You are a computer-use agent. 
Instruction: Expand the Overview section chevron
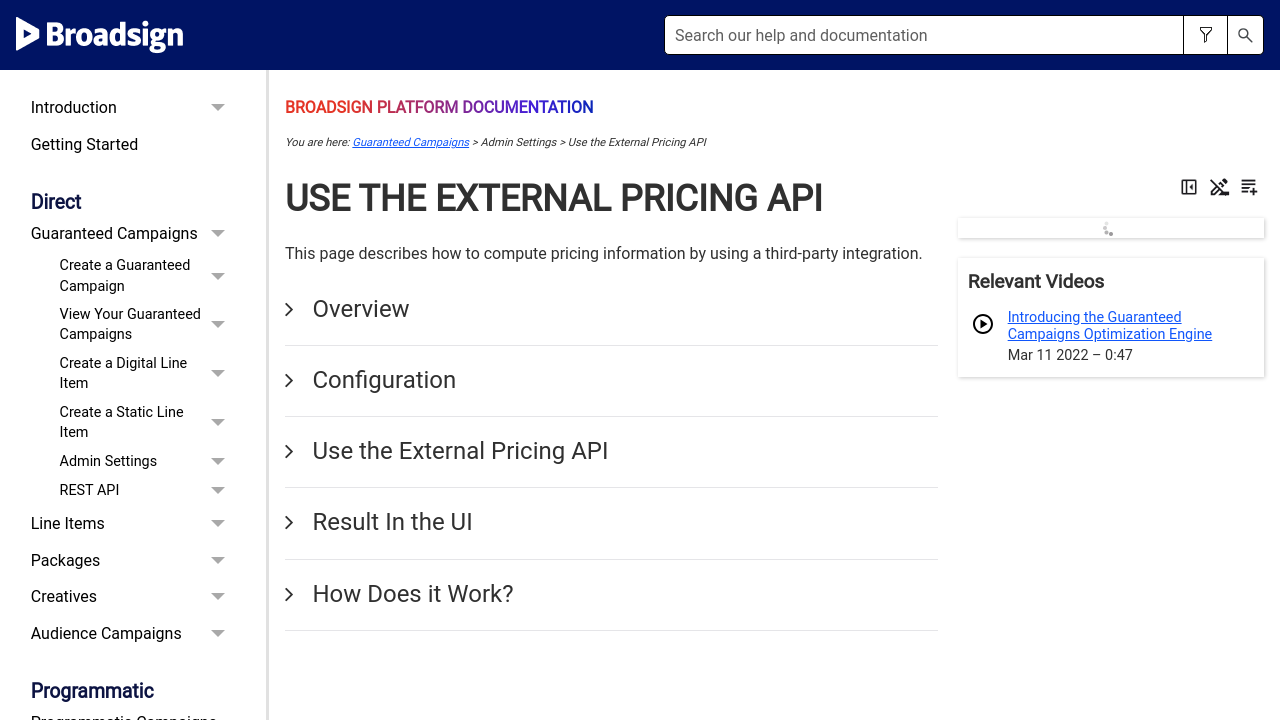[290, 310]
